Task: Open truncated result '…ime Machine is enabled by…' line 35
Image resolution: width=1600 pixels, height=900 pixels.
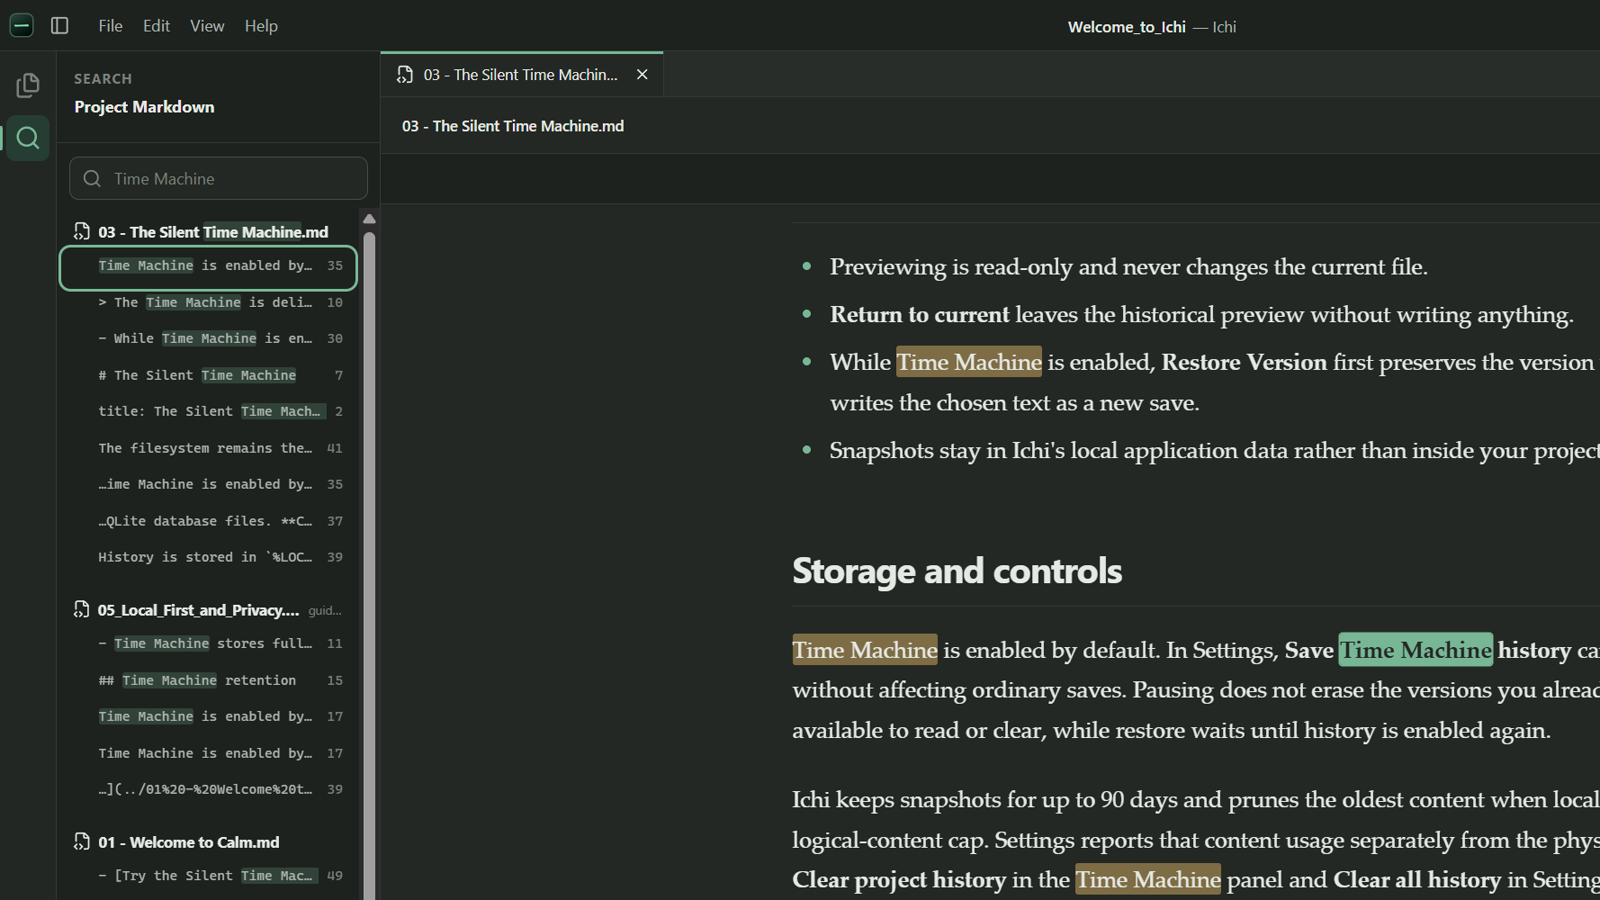Action: (208, 484)
